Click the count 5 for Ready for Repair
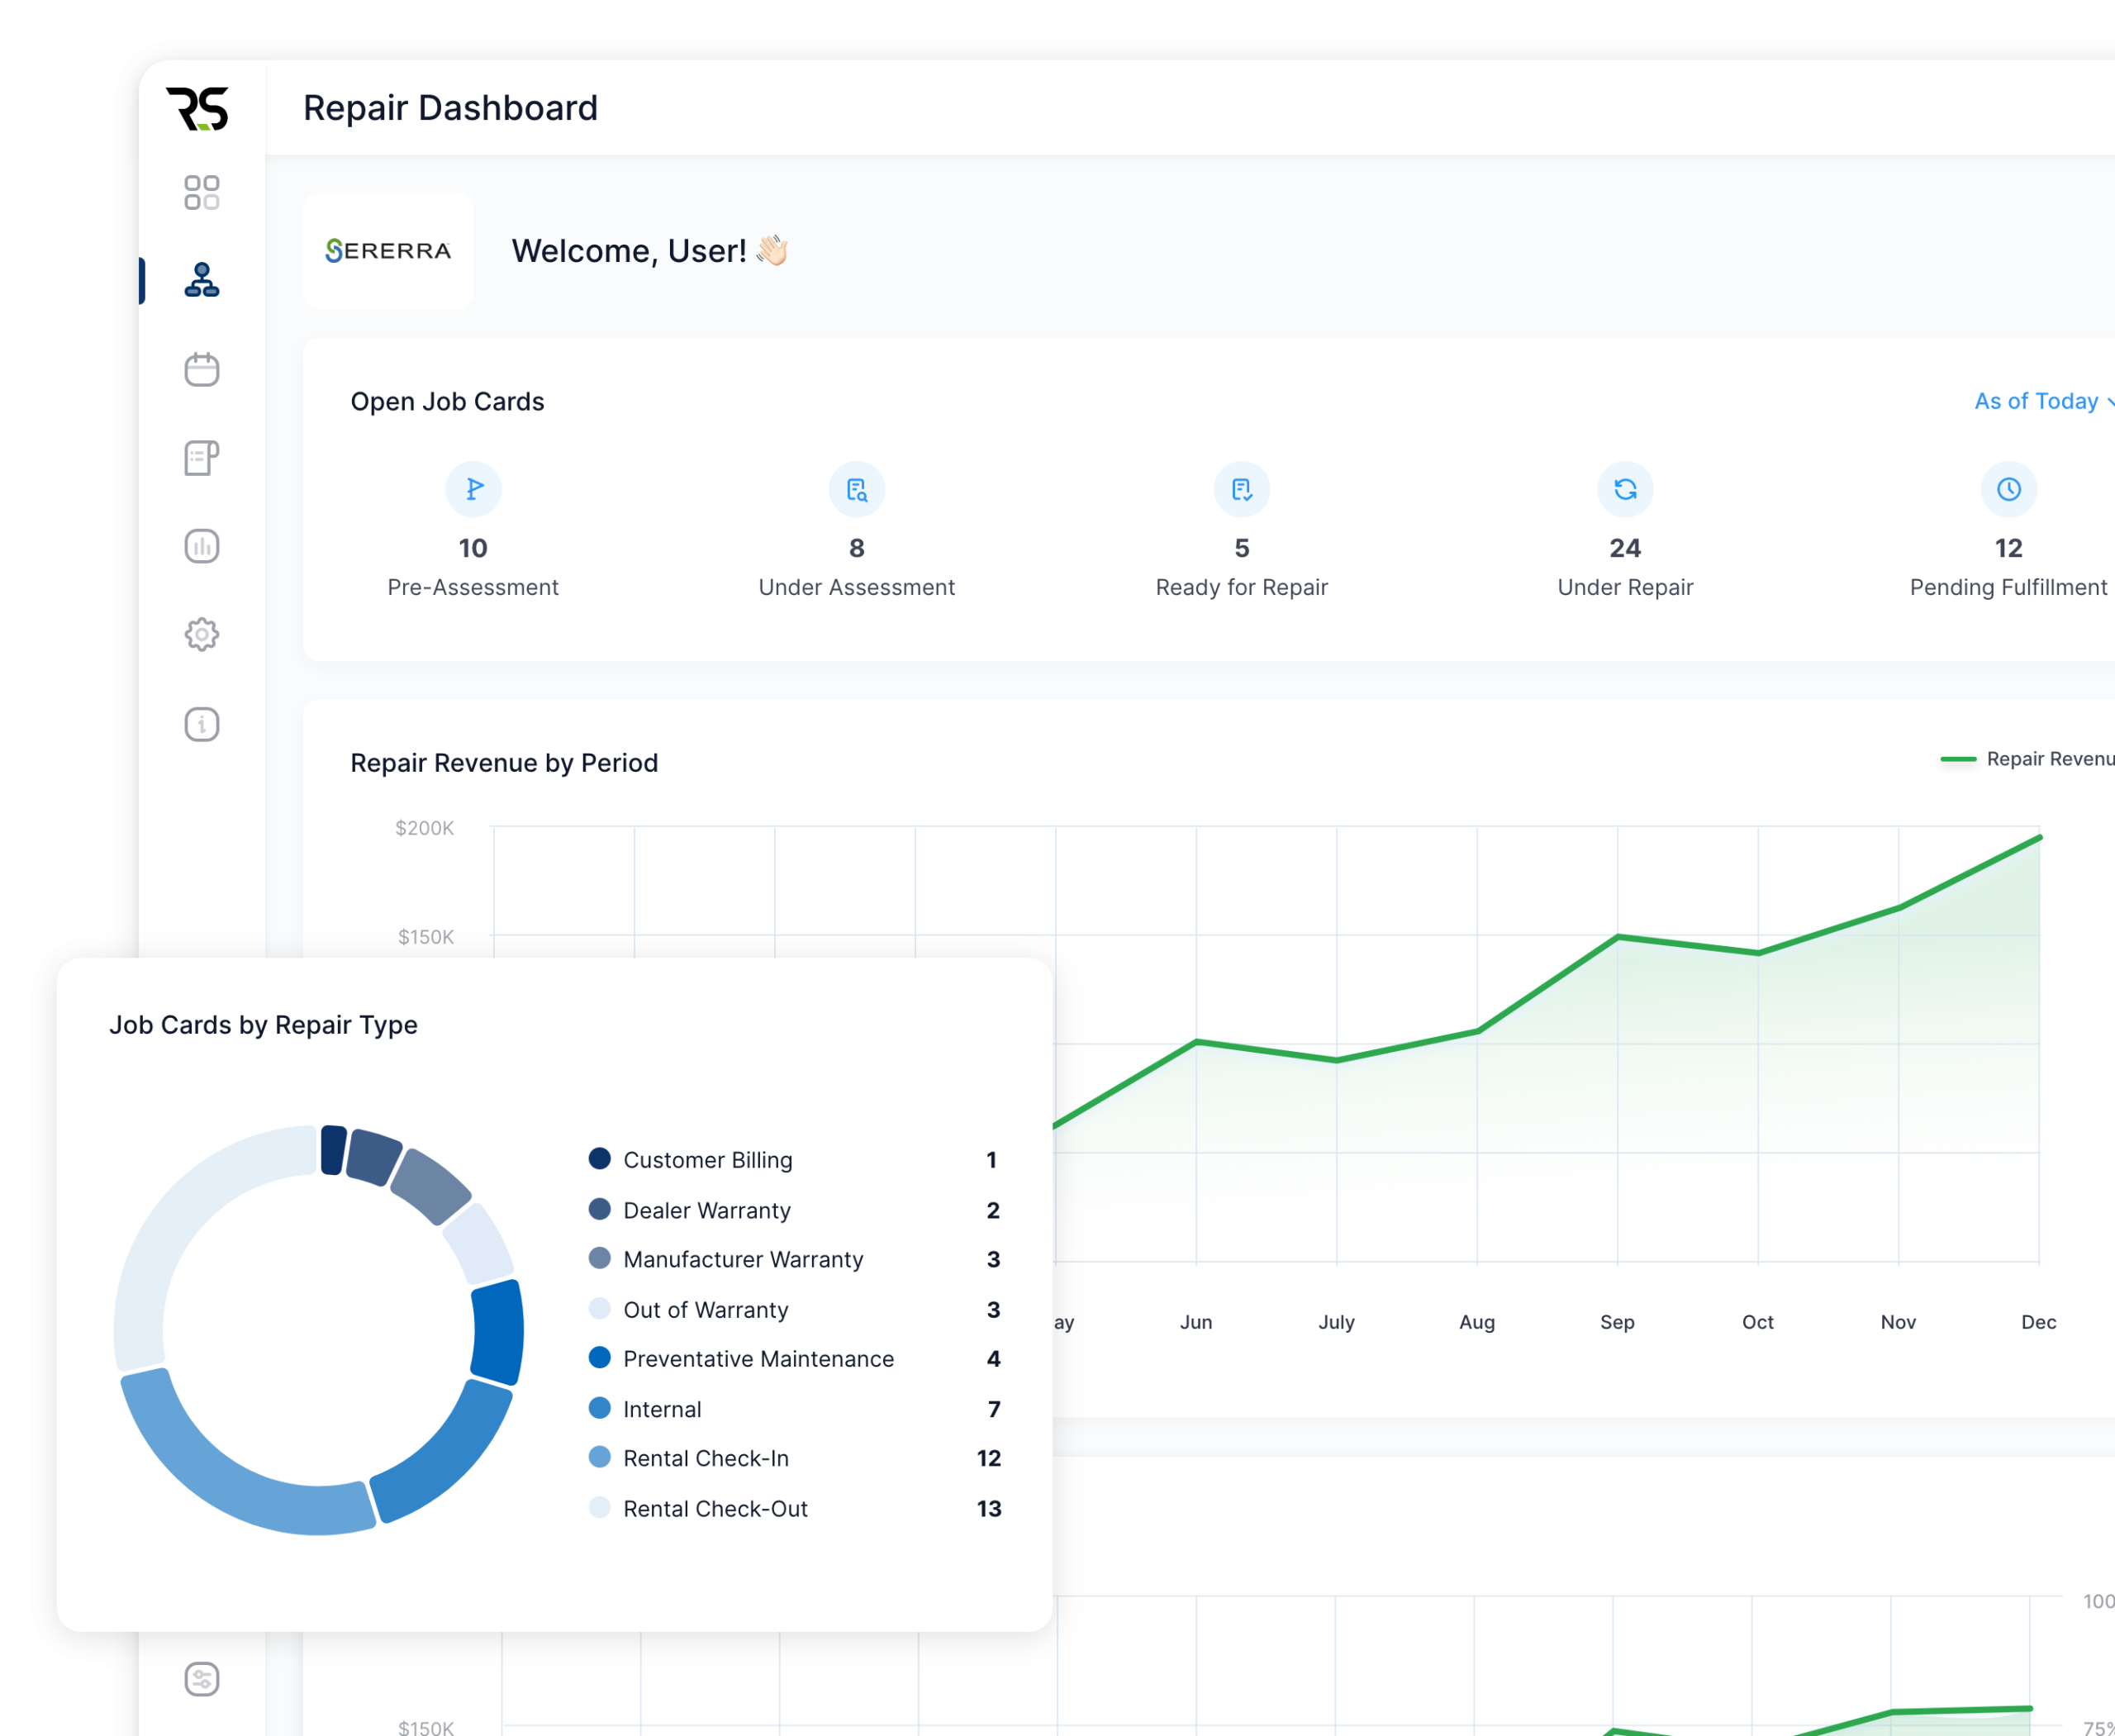This screenshot has width=2115, height=1736. click(1242, 548)
